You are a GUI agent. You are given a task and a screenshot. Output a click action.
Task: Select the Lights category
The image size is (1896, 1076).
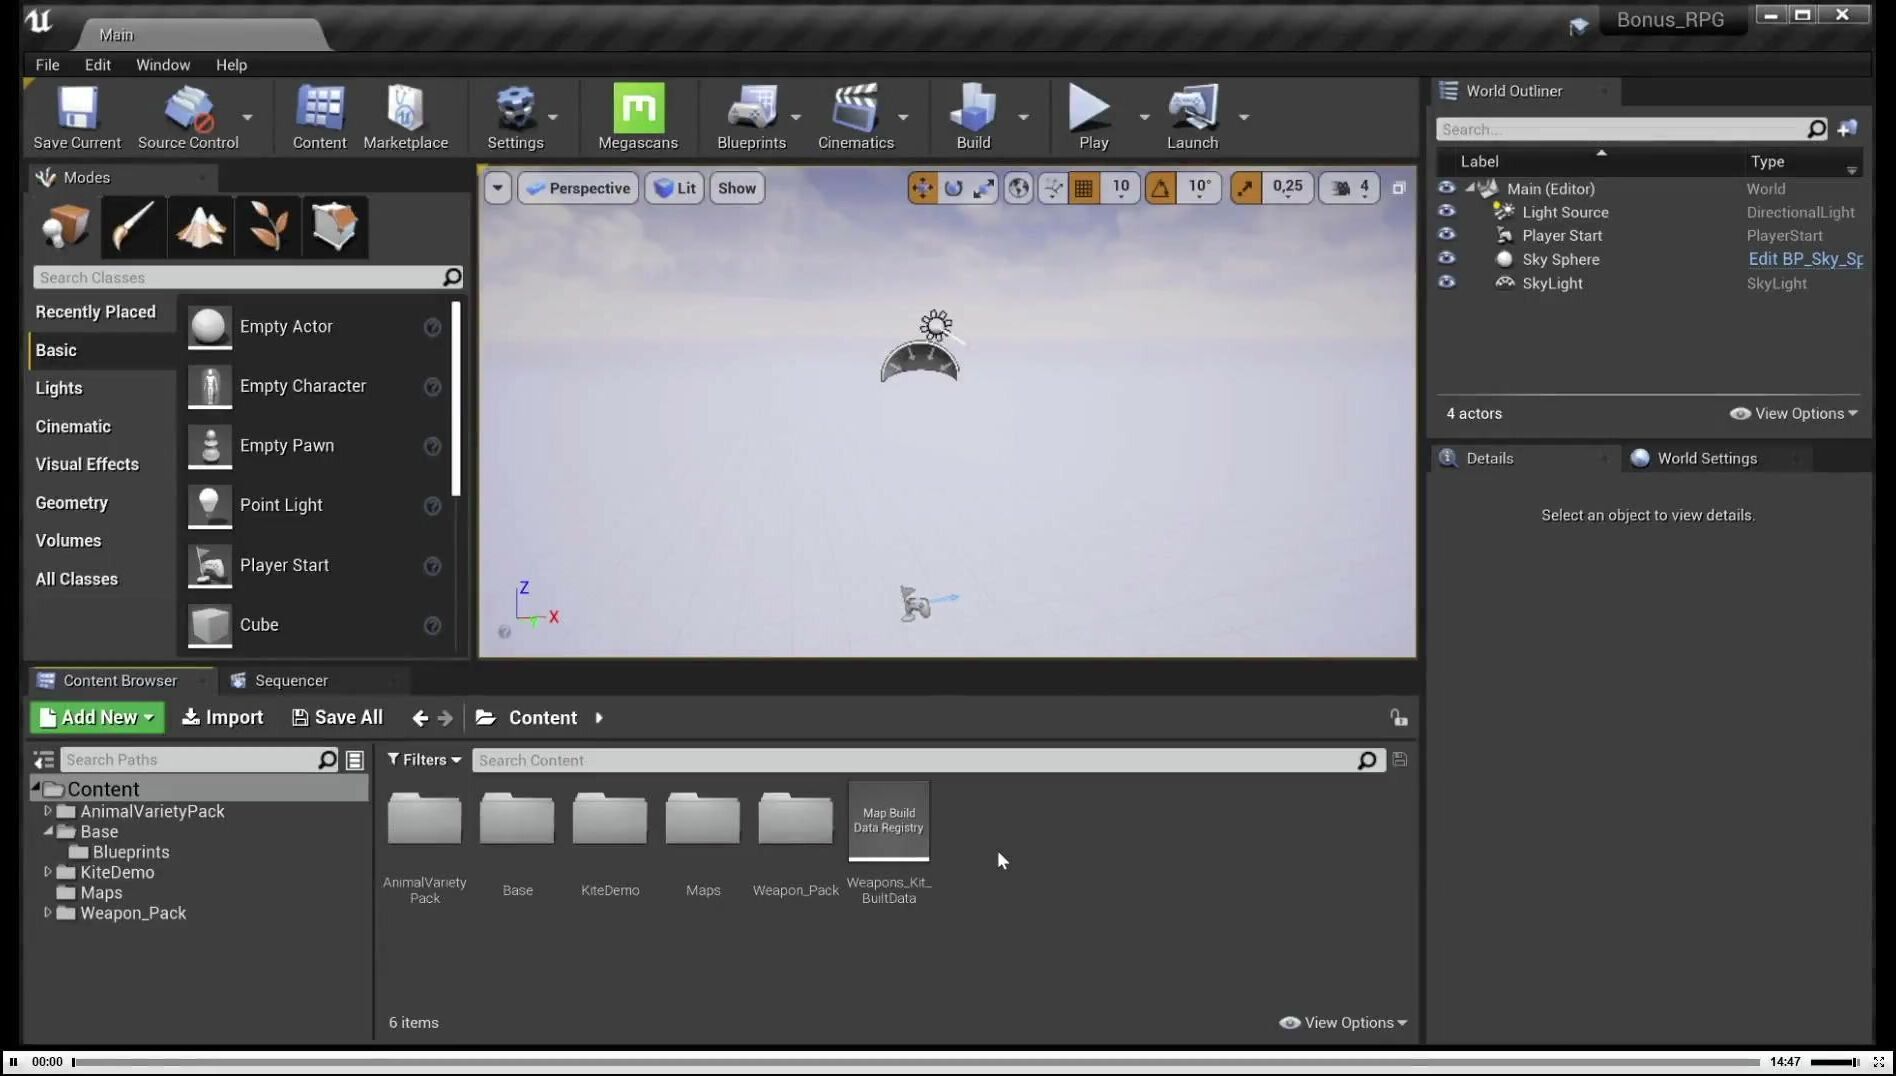tap(59, 388)
